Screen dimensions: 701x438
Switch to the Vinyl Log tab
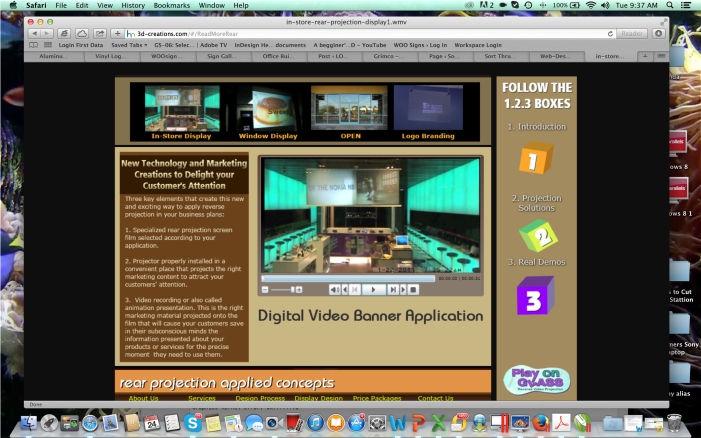click(111, 56)
